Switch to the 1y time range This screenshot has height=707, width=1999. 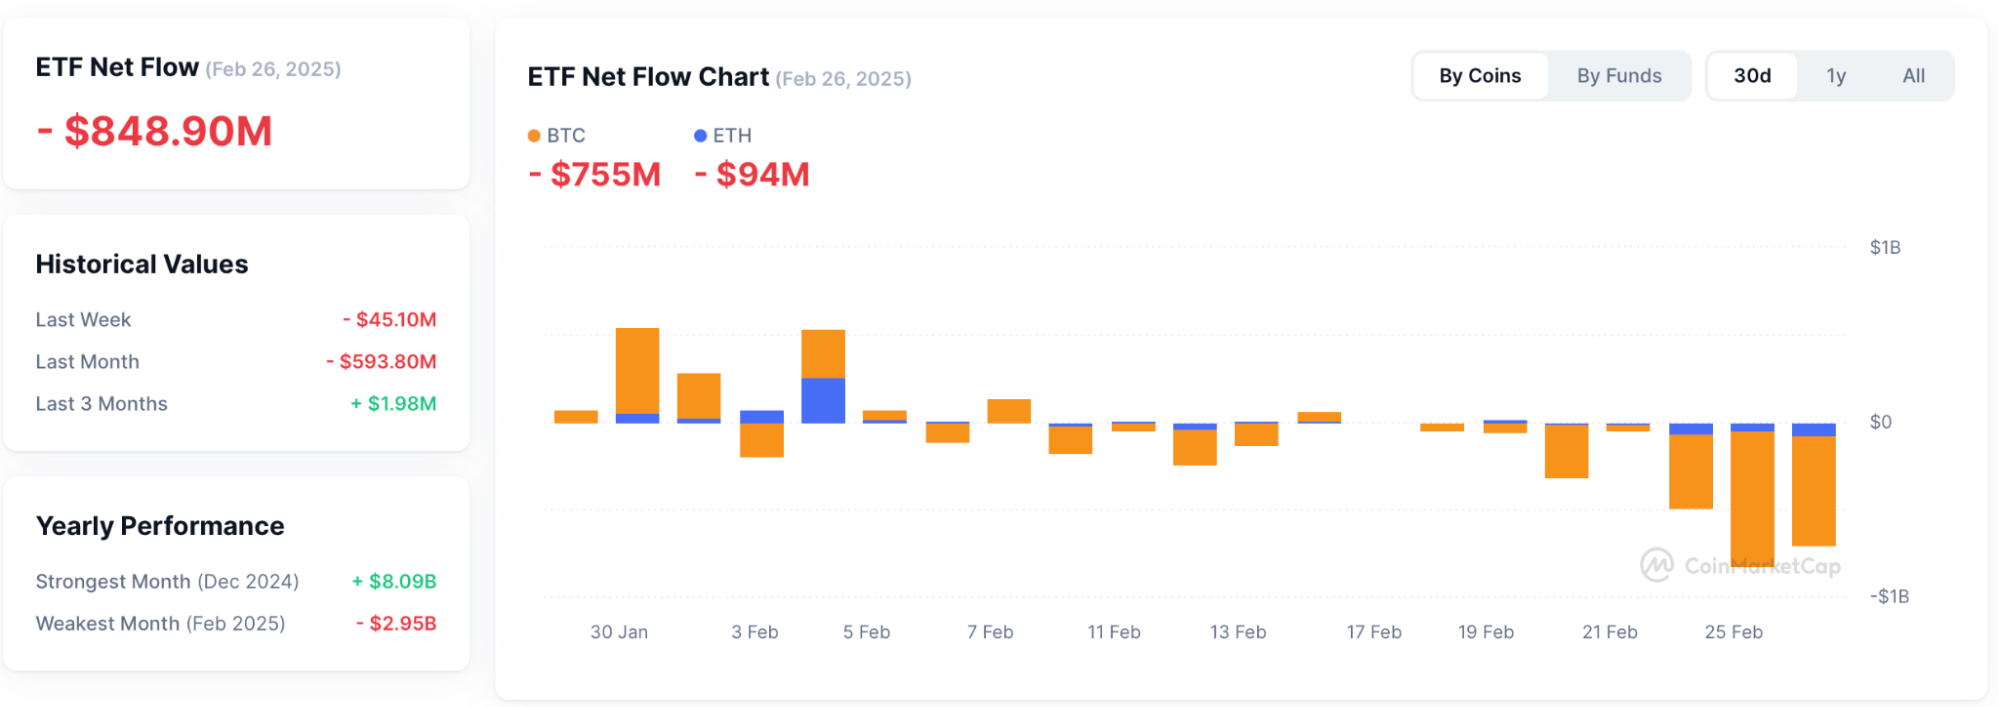(1836, 75)
